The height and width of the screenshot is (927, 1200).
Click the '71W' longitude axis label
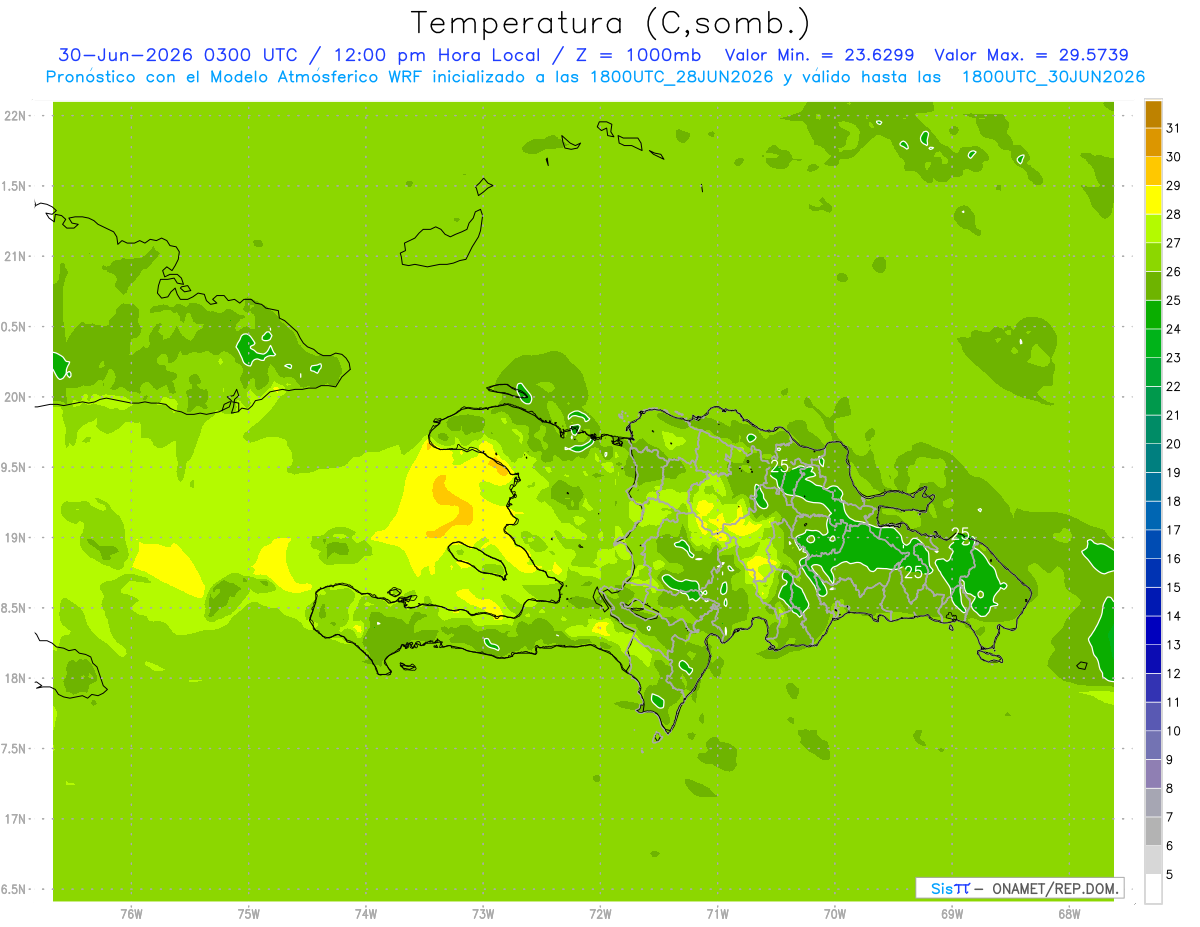click(x=717, y=914)
